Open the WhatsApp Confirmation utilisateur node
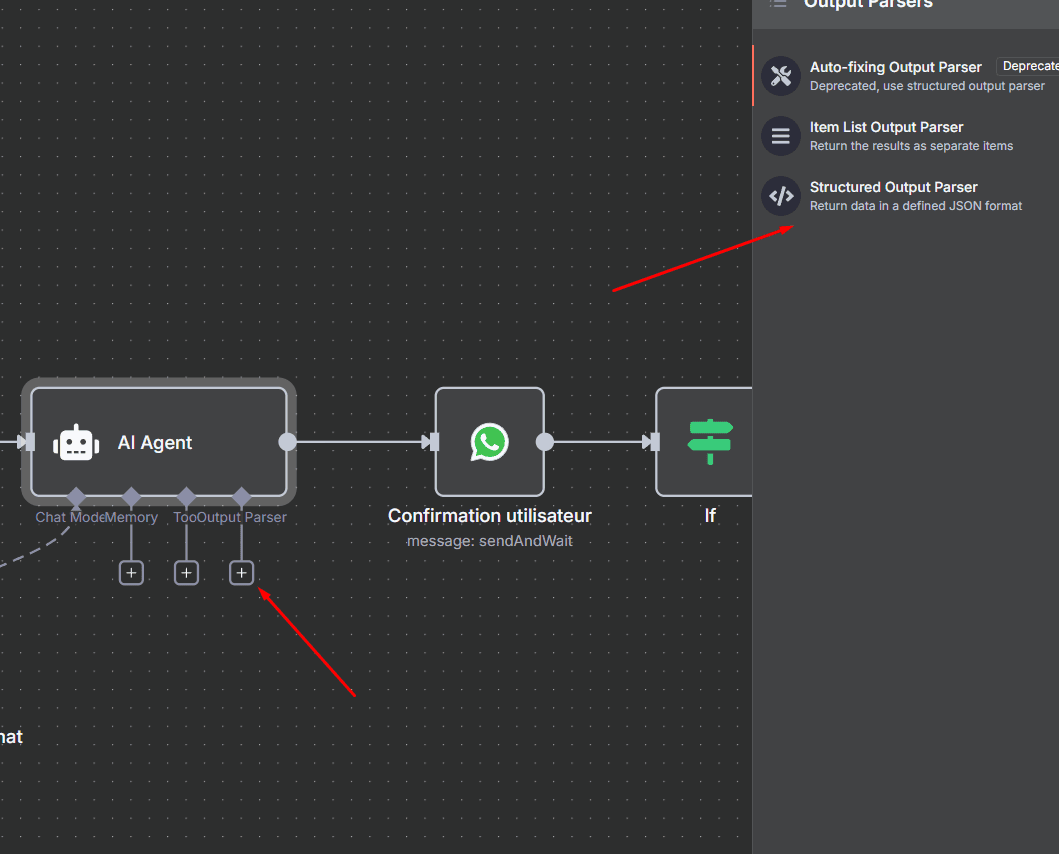Viewport: 1059px width, 854px height. (x=490, y=442)
